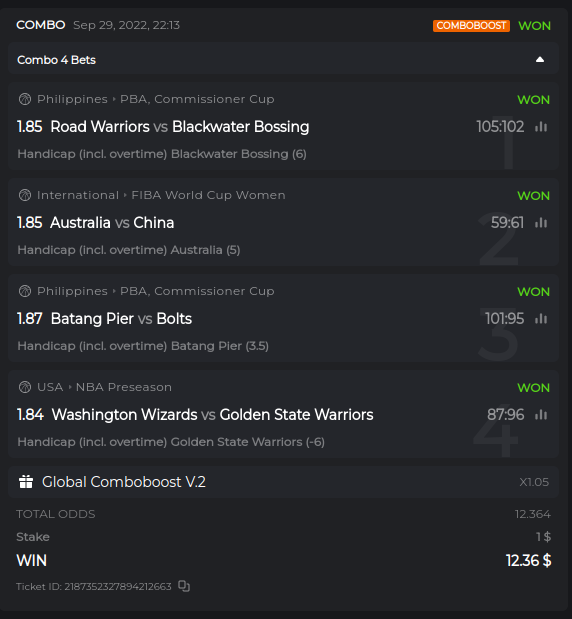Click Philippines PBA Commissioner Cup league of first bet
The height and width of the screenshot is (619, 572).
click(156, 99)
